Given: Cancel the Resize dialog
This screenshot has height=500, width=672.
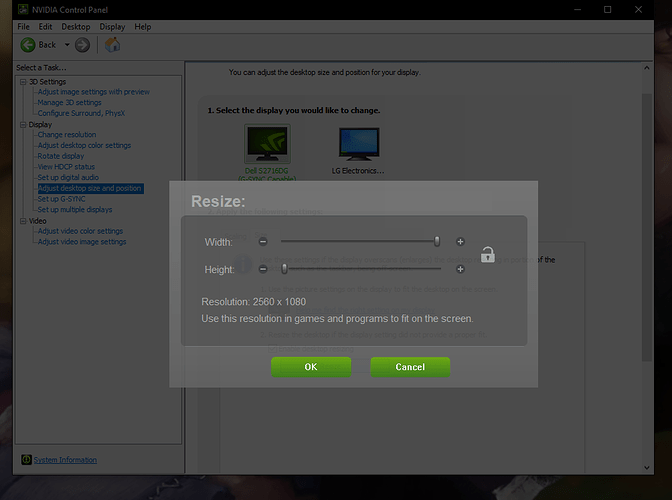Looking at the screenshot, I should click(x=410, y=367).
